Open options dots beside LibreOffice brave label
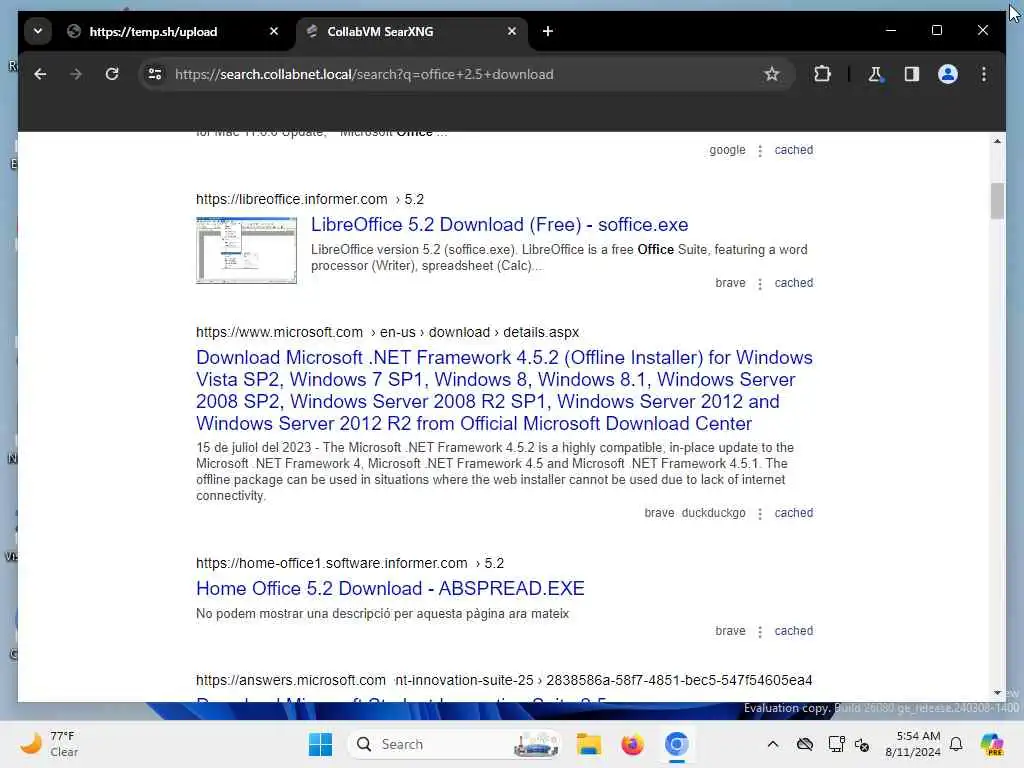This screenshot has height=768, width=1024. [760, 283]
